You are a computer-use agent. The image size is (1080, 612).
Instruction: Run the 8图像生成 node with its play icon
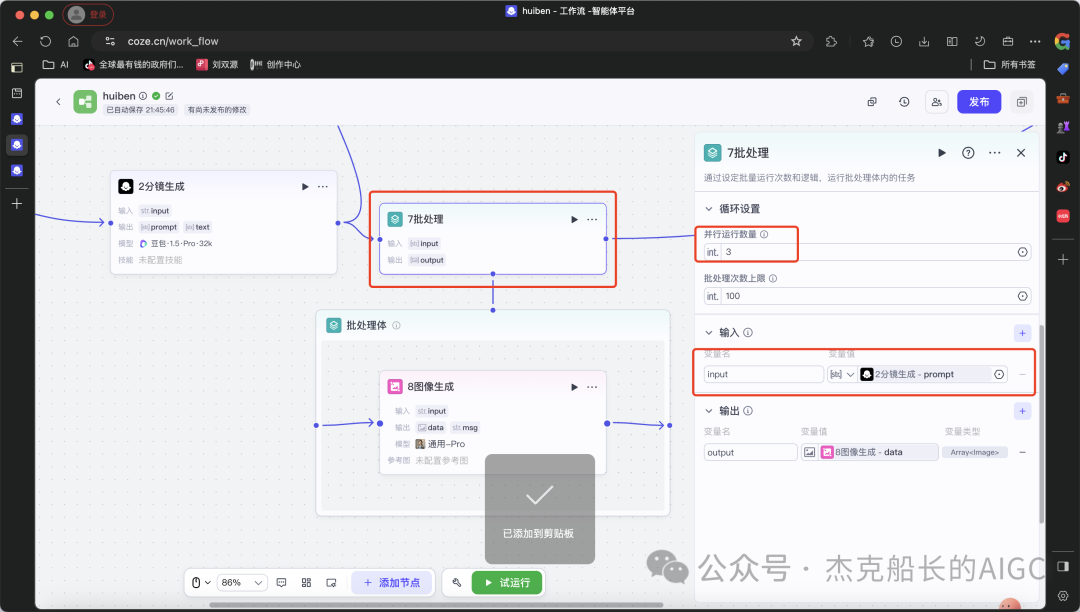[574, 387]
